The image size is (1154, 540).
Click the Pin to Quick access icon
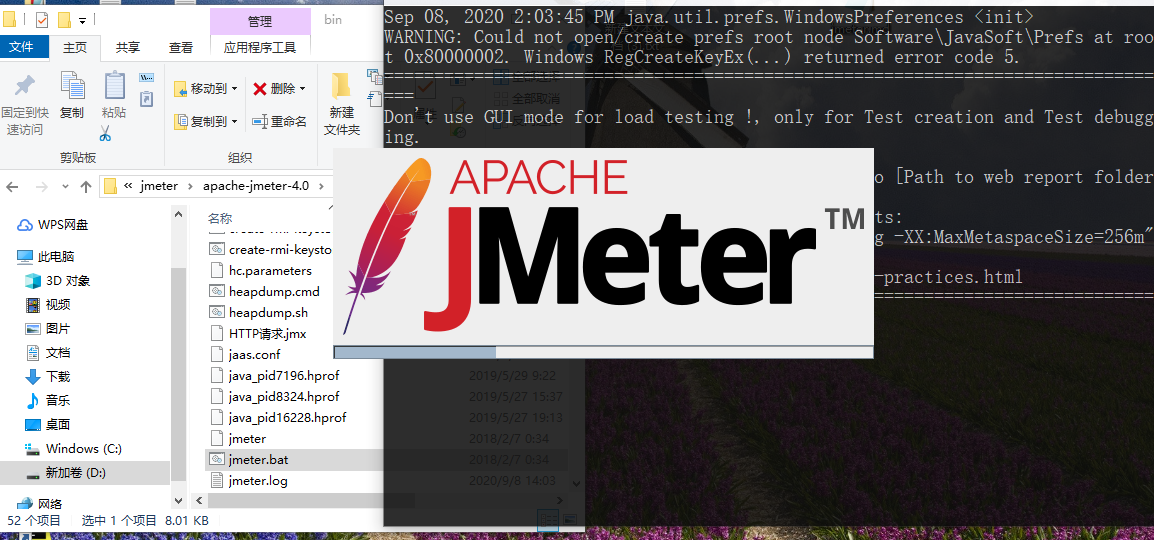pyautogui.click(x=25, y=85)
